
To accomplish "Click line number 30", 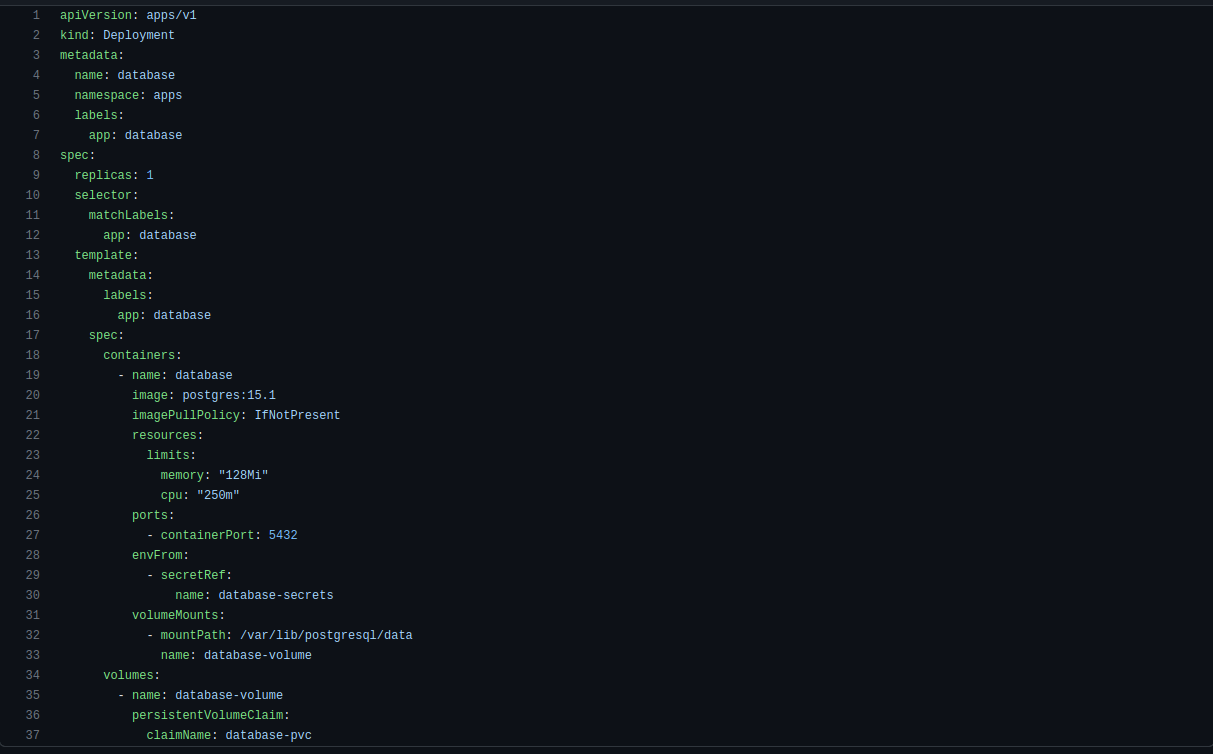I will [x=33, y=595].
